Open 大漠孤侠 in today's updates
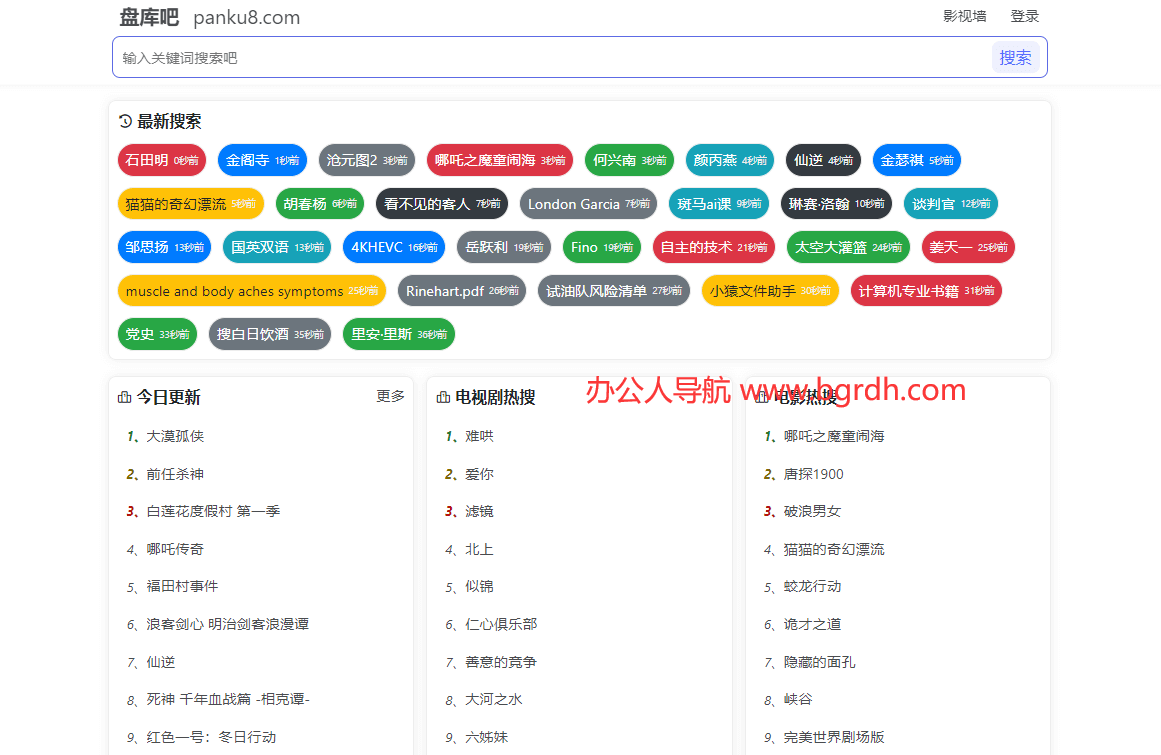This screenshot has width=1161, height=755. (175, 436)
